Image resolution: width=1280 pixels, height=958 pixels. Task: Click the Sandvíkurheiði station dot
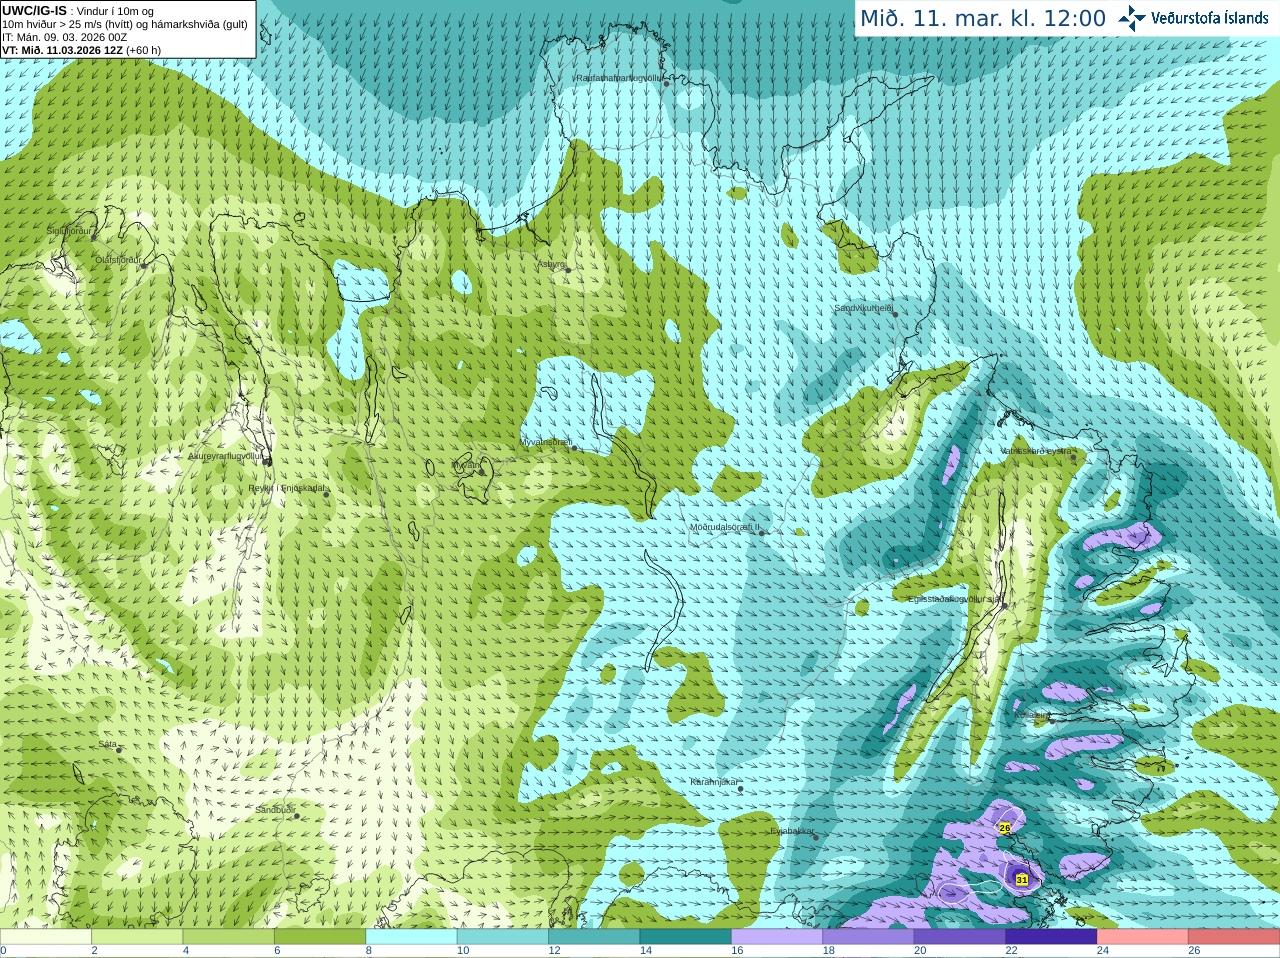(895, 314)
